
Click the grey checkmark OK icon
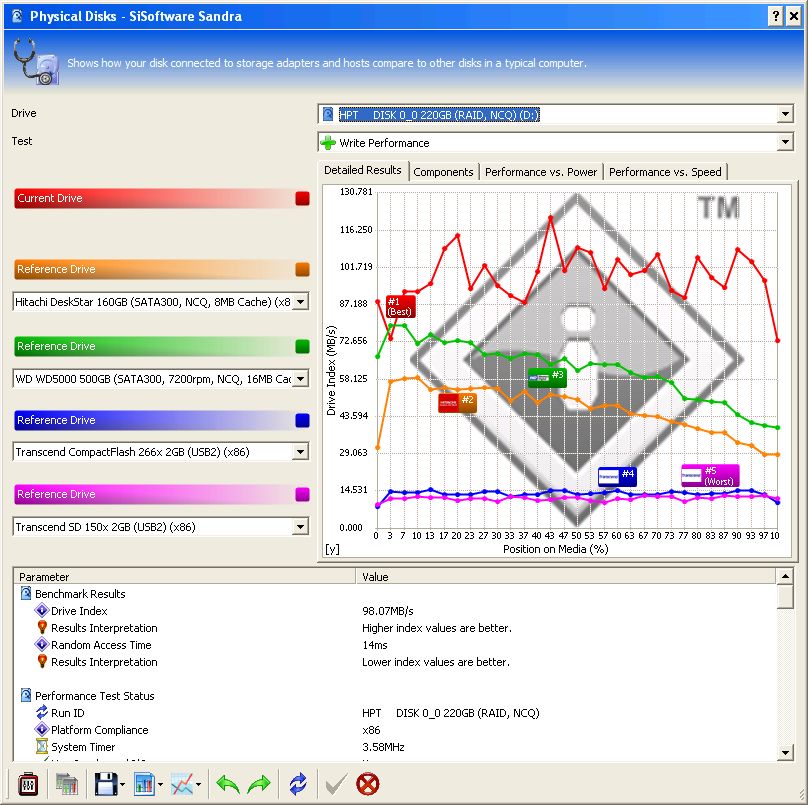(x=336, y=785)
